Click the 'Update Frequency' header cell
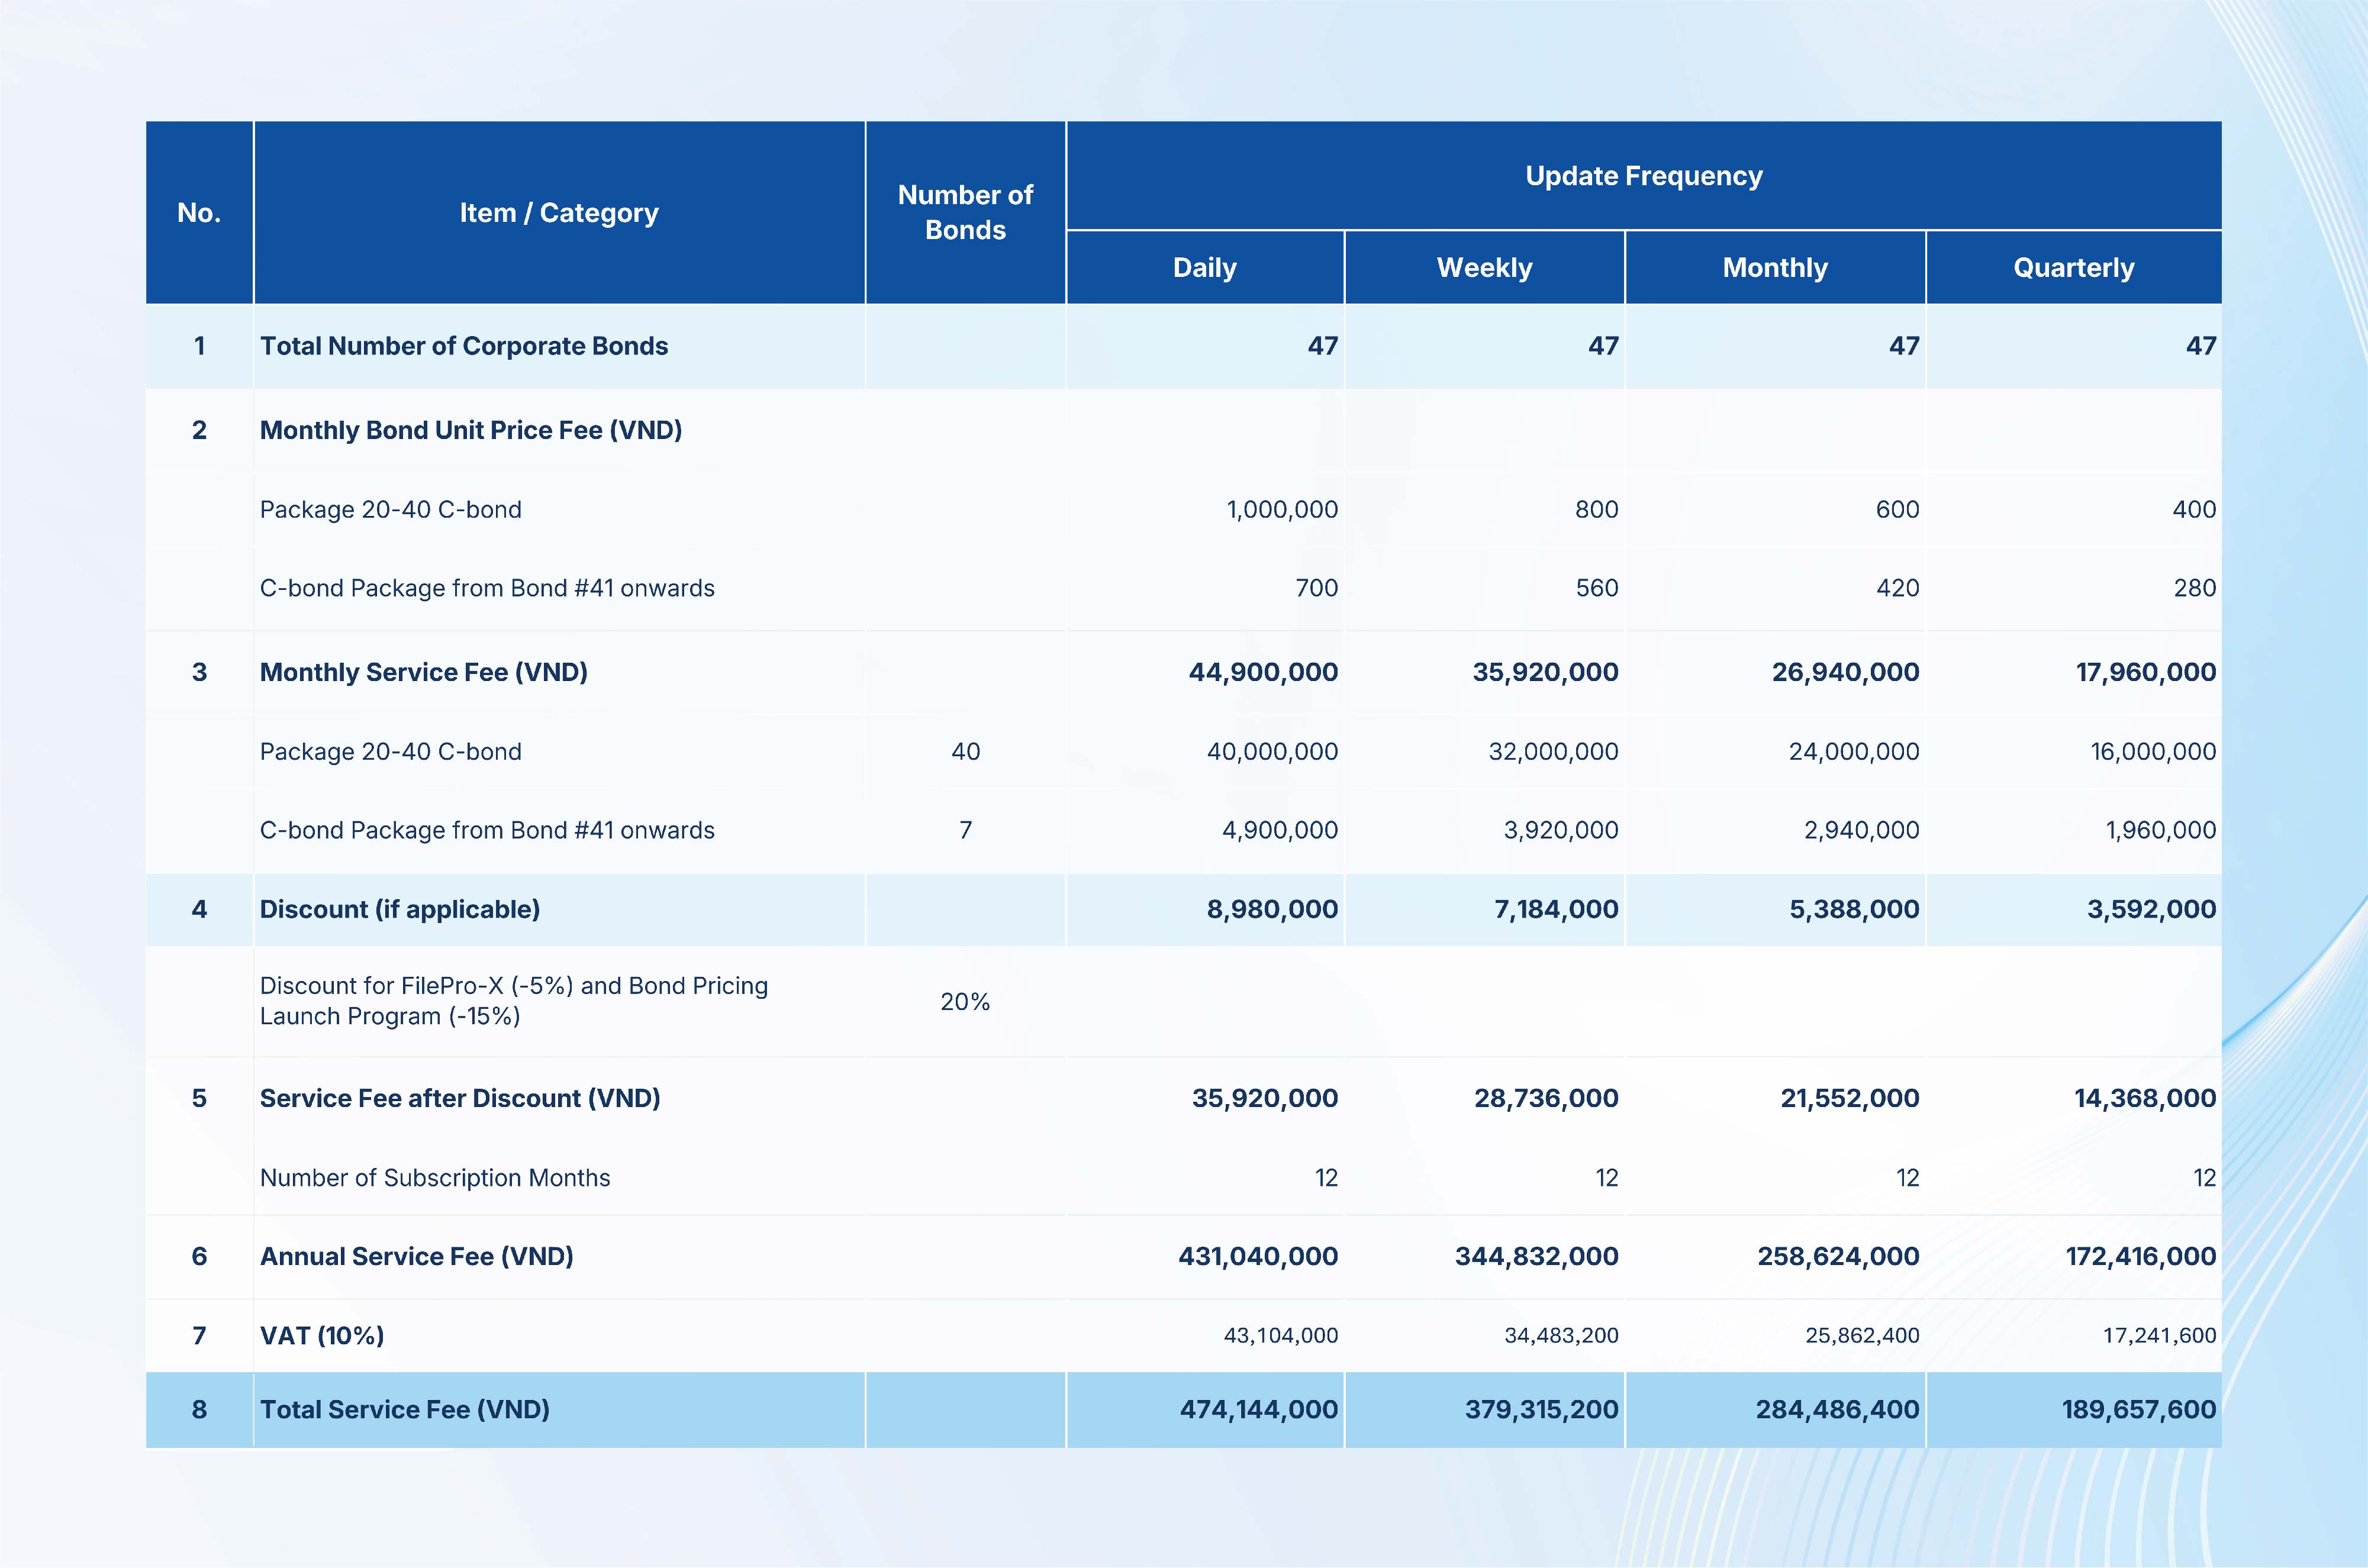 pos(1643,176)
